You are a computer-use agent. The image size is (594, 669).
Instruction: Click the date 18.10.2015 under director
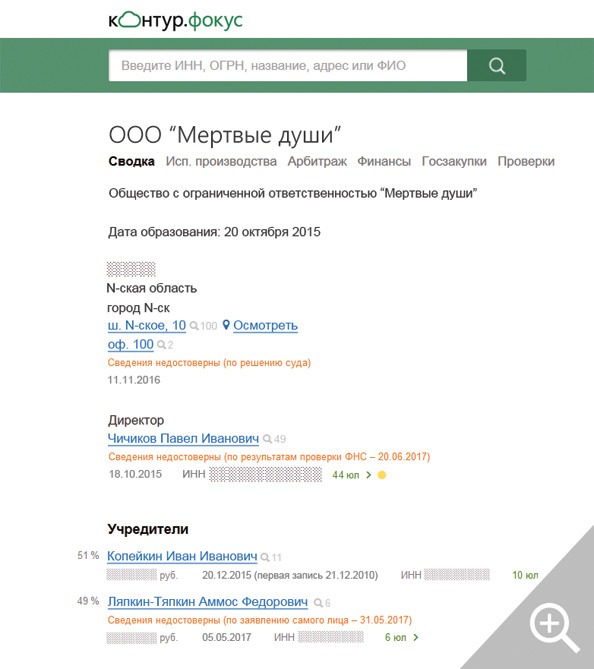[135, 474]
